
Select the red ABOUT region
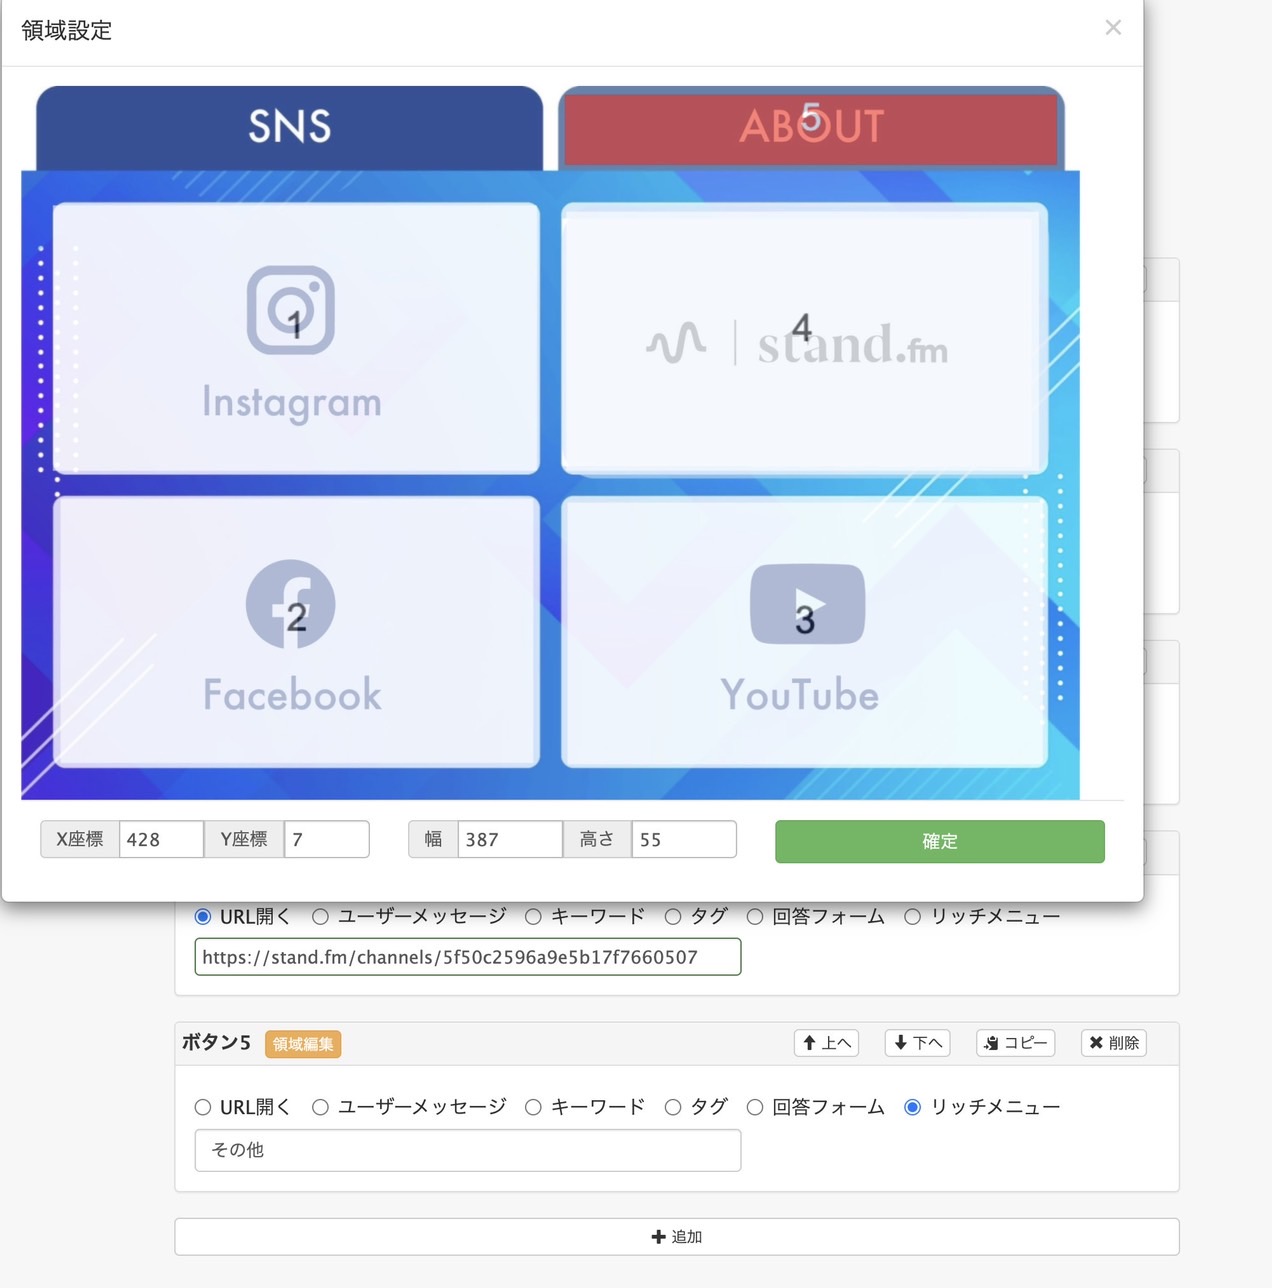pos(811,128)
